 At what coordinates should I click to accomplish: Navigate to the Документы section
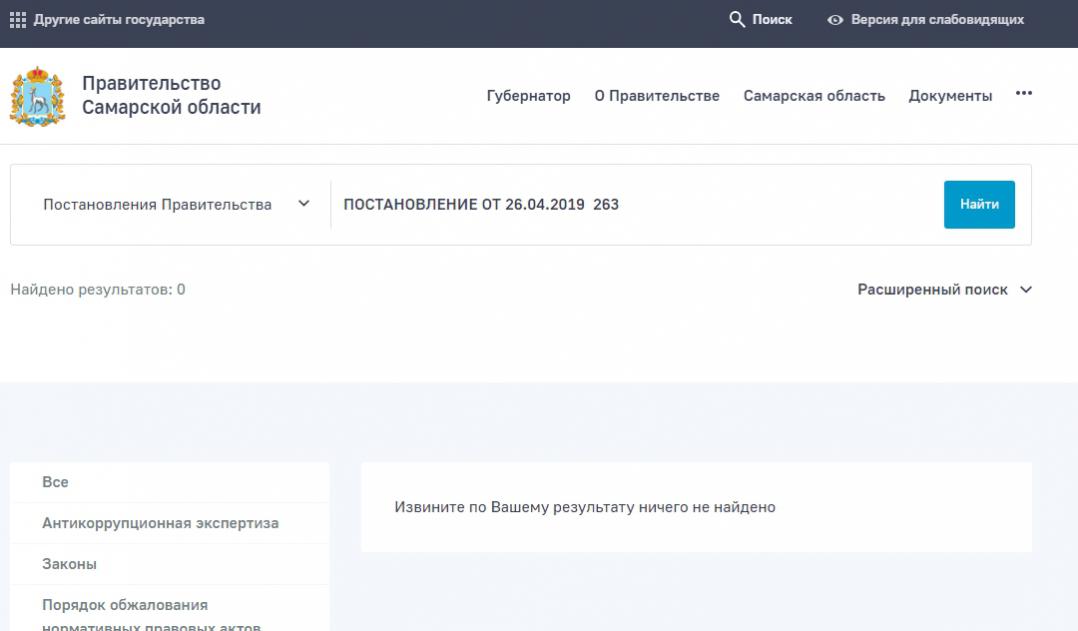(950, 96)
